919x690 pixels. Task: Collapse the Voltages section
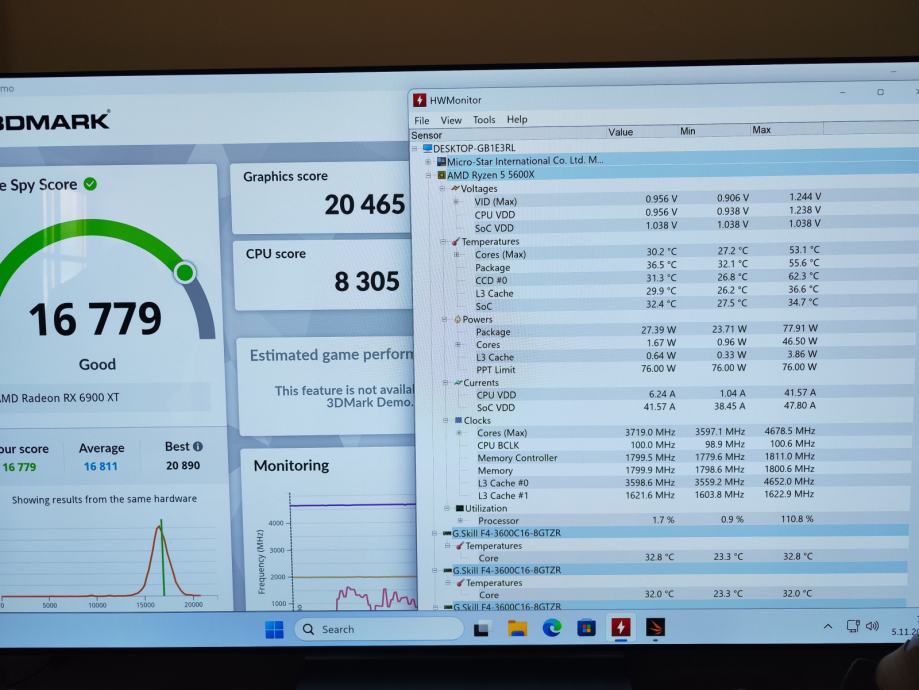point(443,189)
